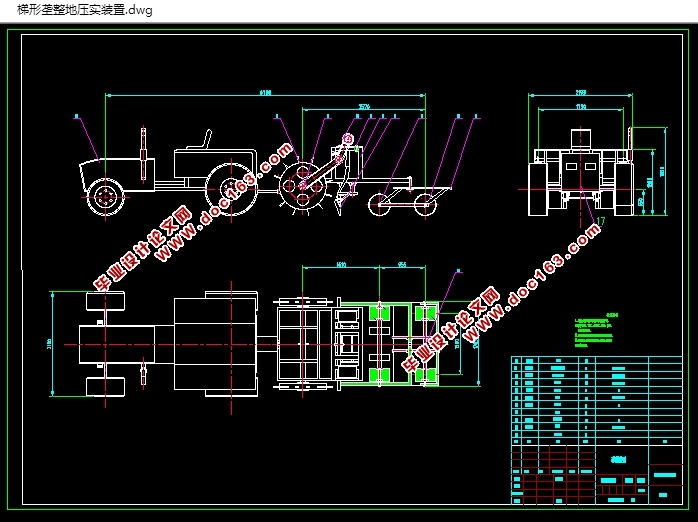Screen dimensions: 698x522
Task: Click the tractor's front wheel in the side view
Action: click(106, 198)
